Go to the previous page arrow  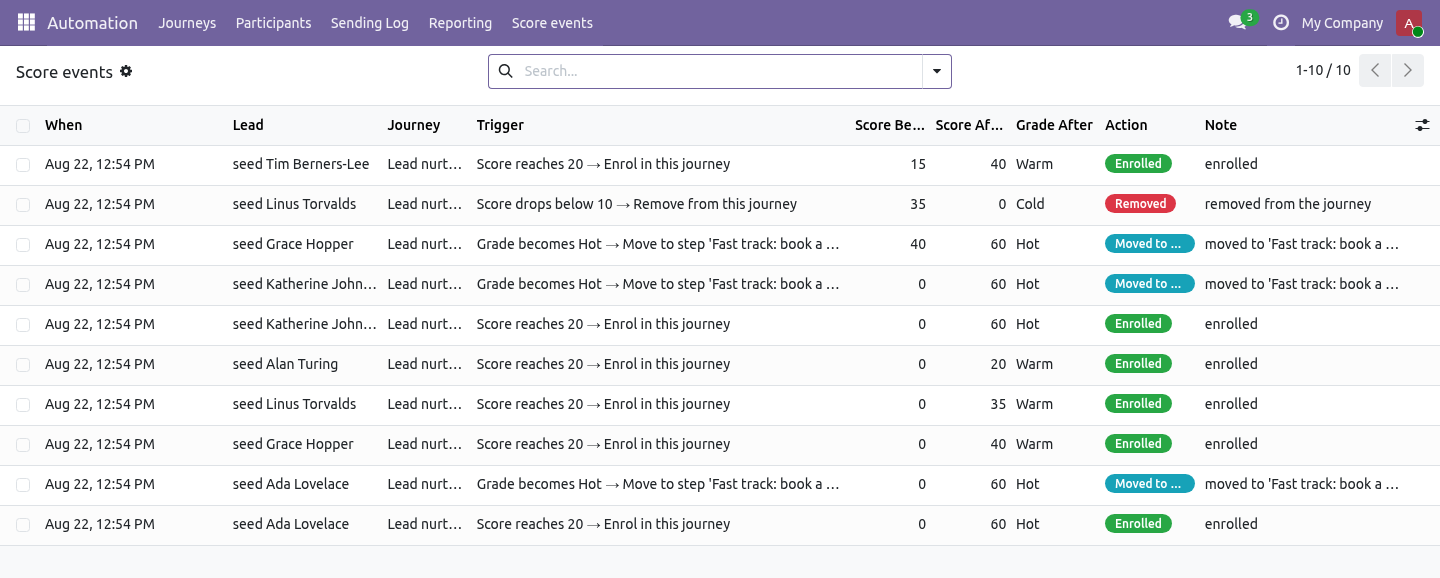(1375, 71)
